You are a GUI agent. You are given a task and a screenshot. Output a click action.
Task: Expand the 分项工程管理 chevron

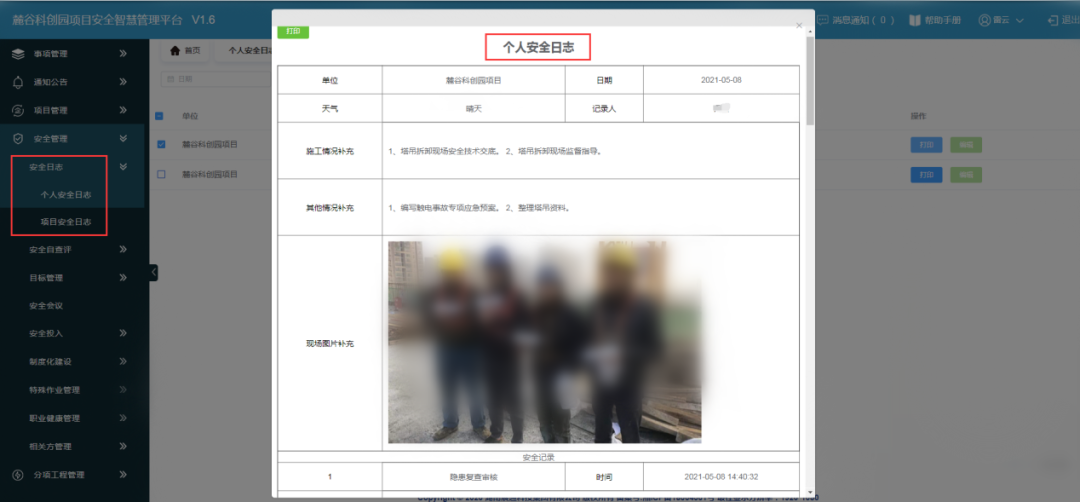point(123,474)
